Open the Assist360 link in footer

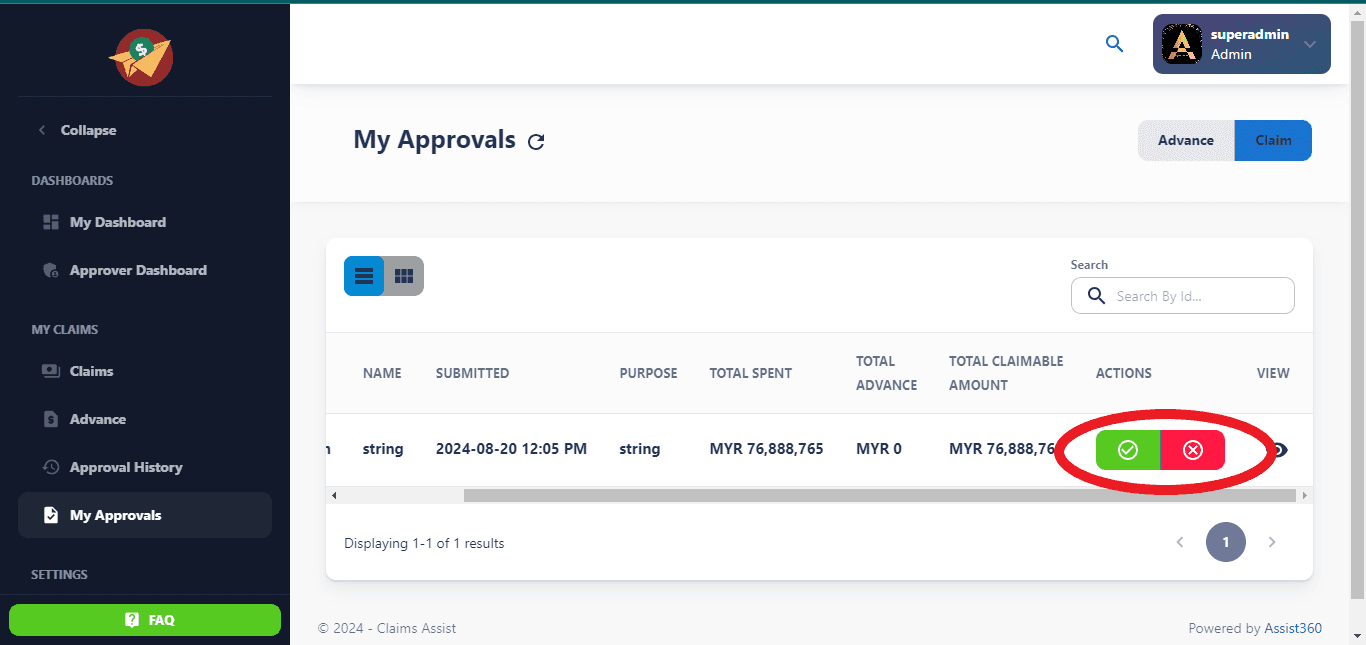pyautogui.click(x=1293, y=628)
